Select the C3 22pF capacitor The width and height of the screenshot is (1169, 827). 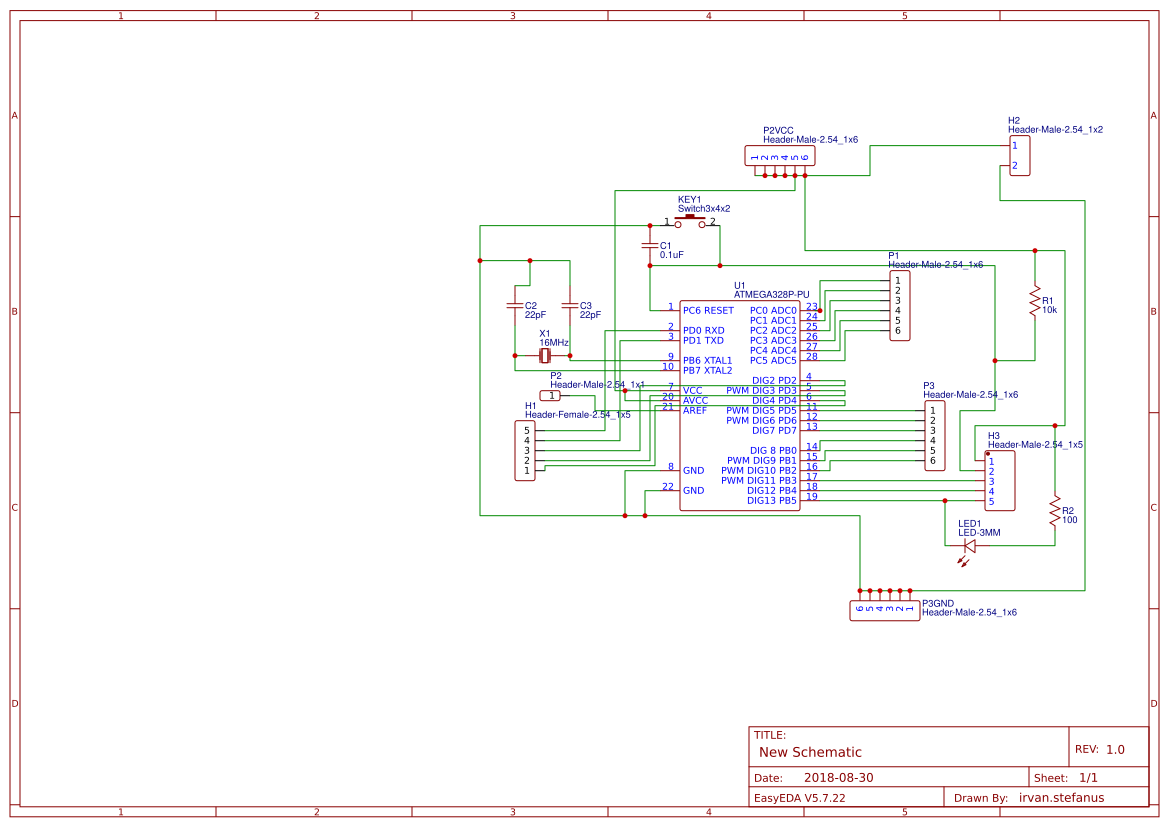(570, 305)
